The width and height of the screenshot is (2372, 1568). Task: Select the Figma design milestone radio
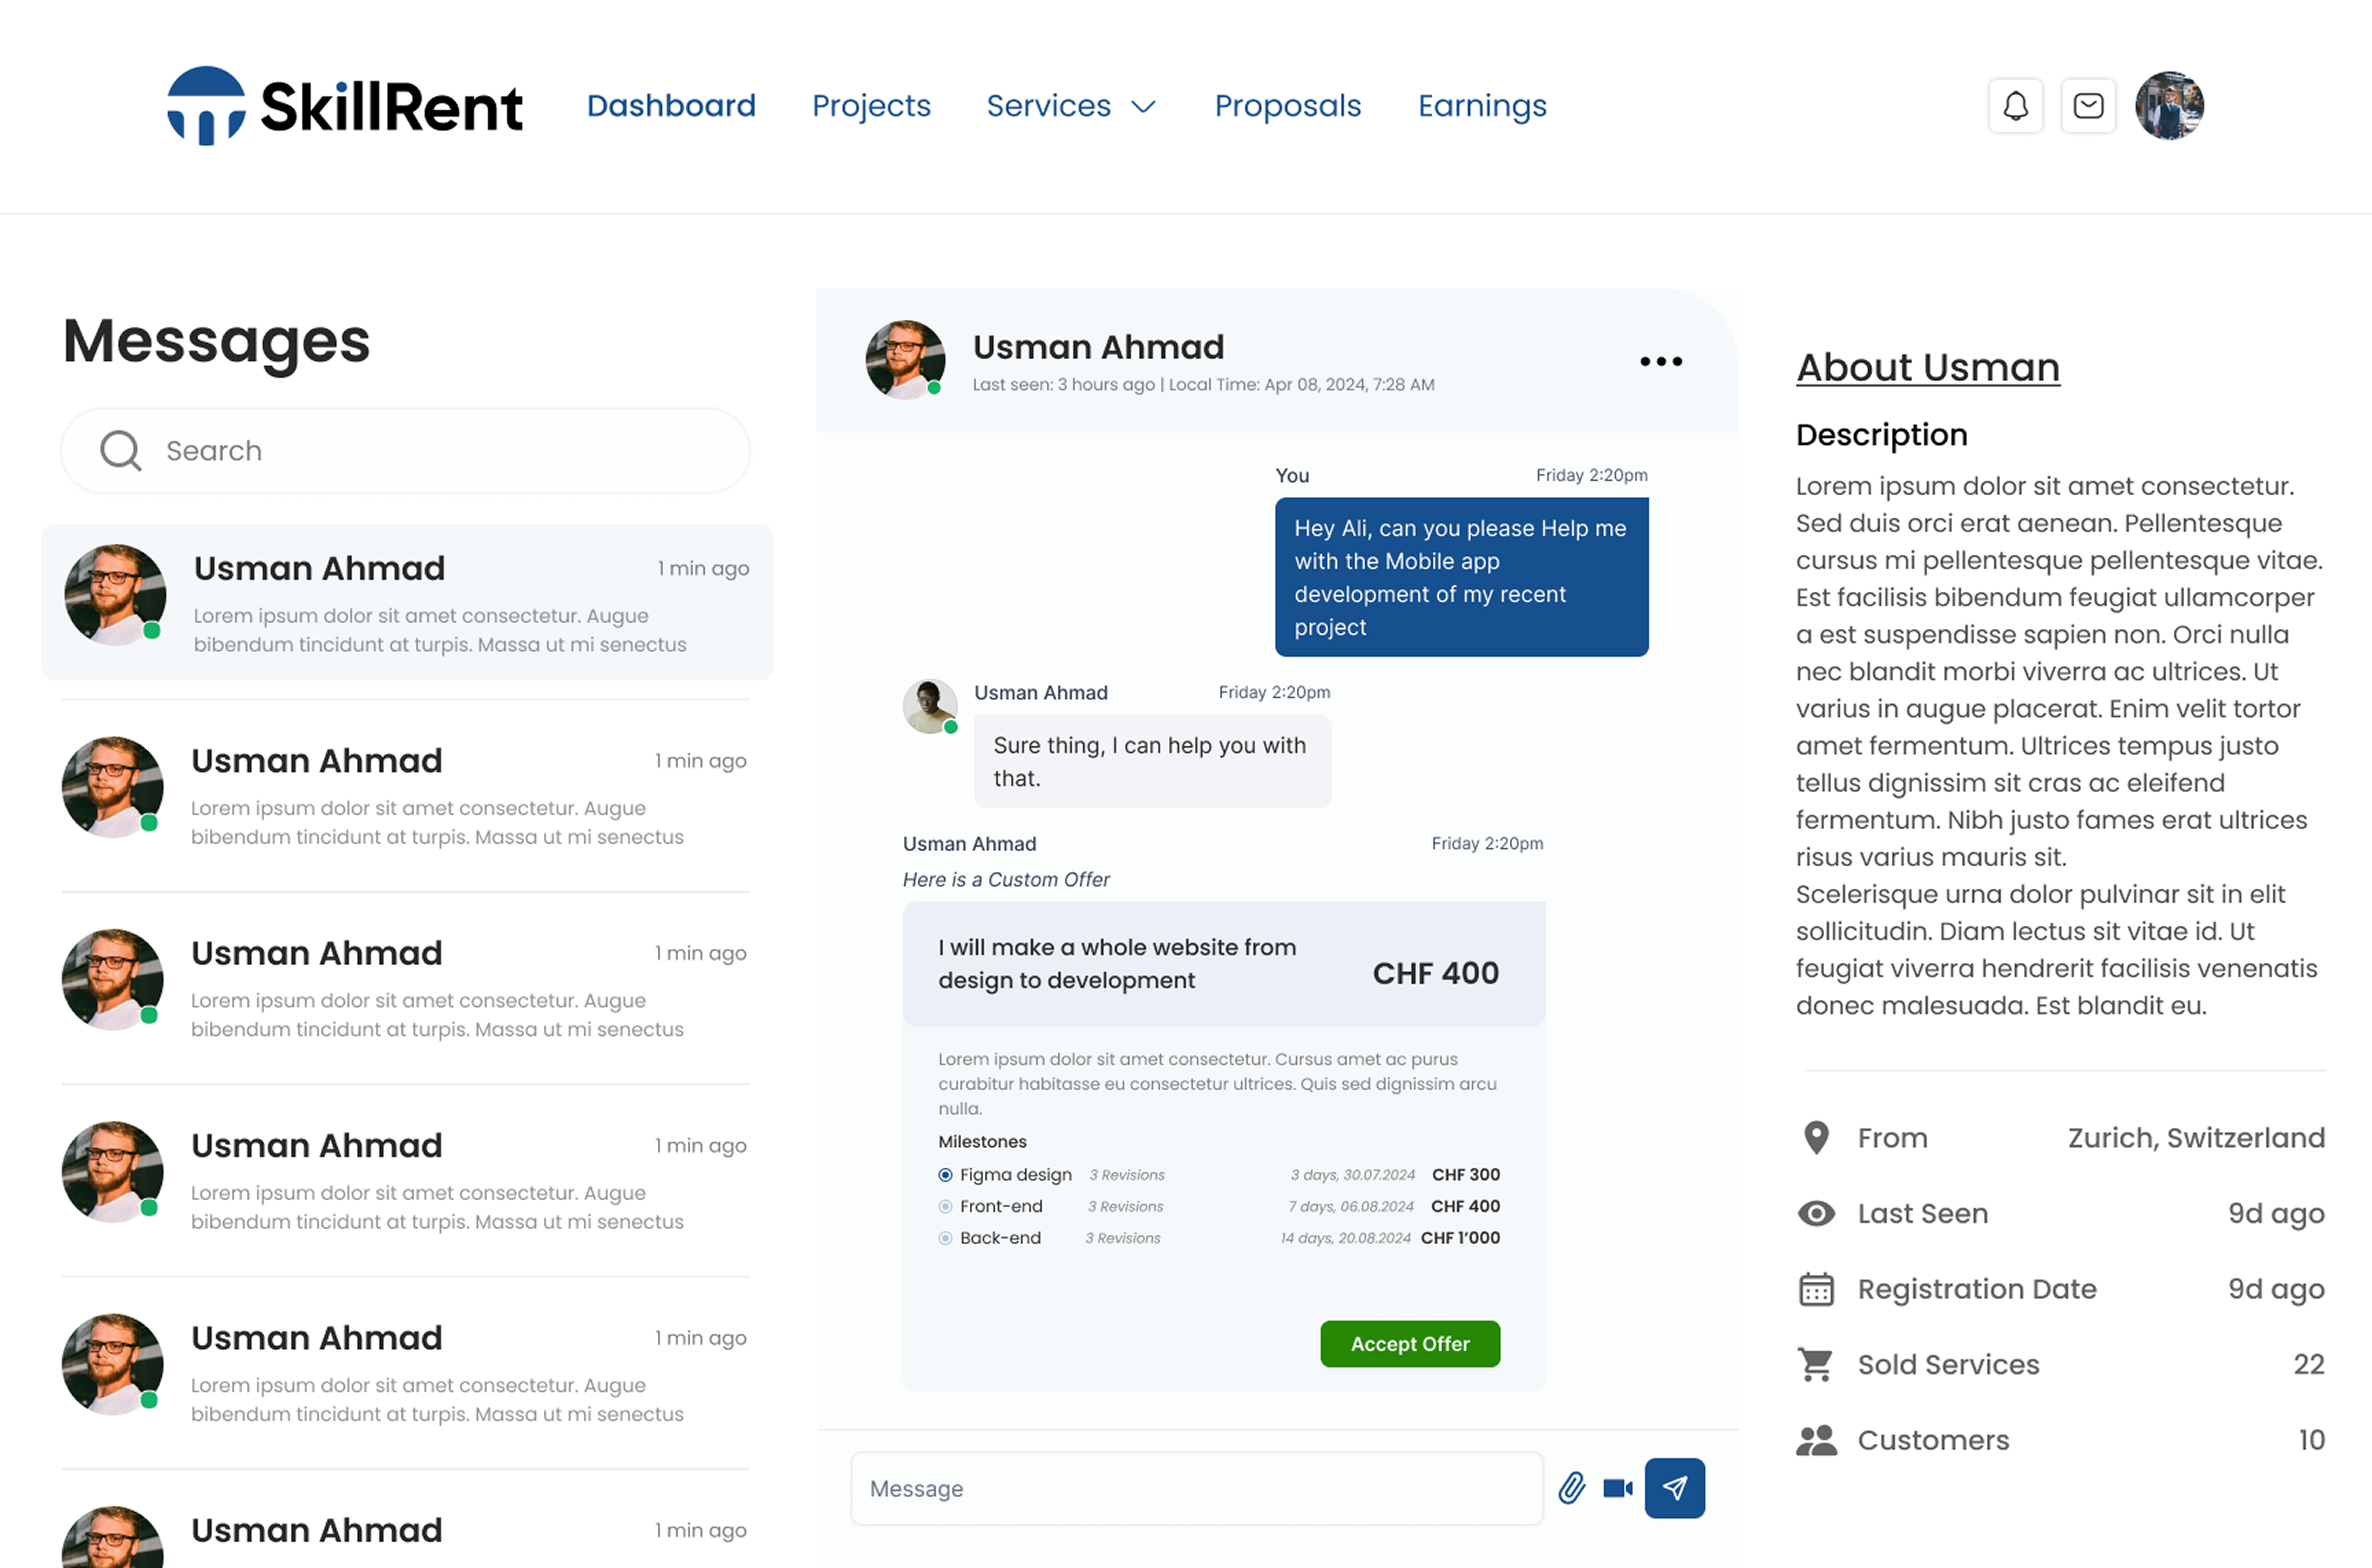[945, 1175]
